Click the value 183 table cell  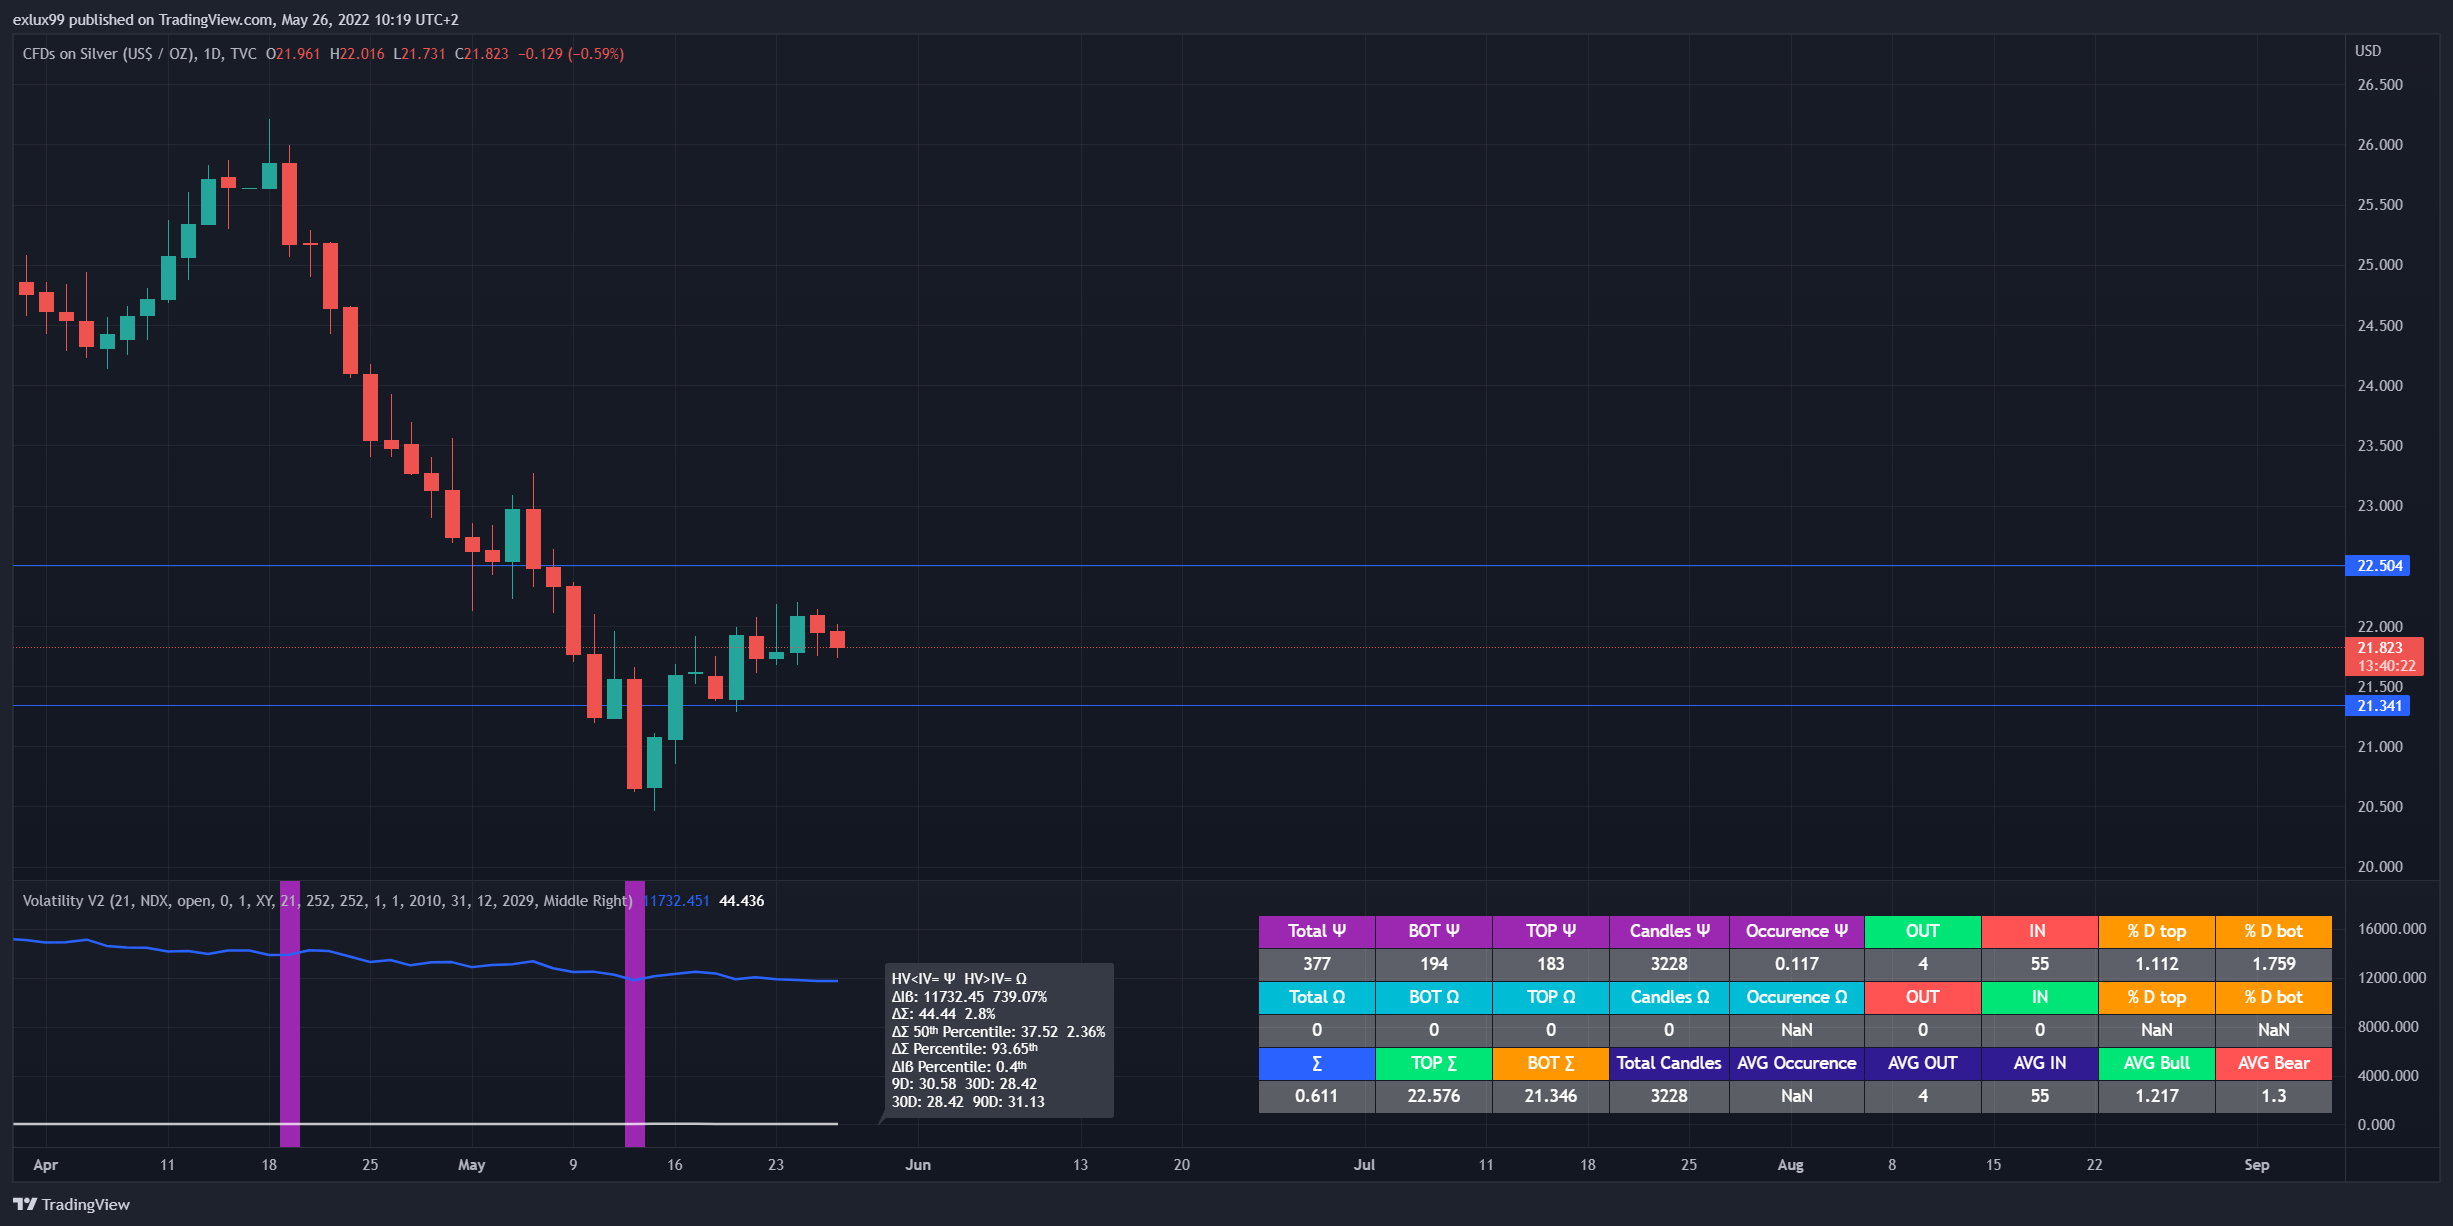[1550, 964]
